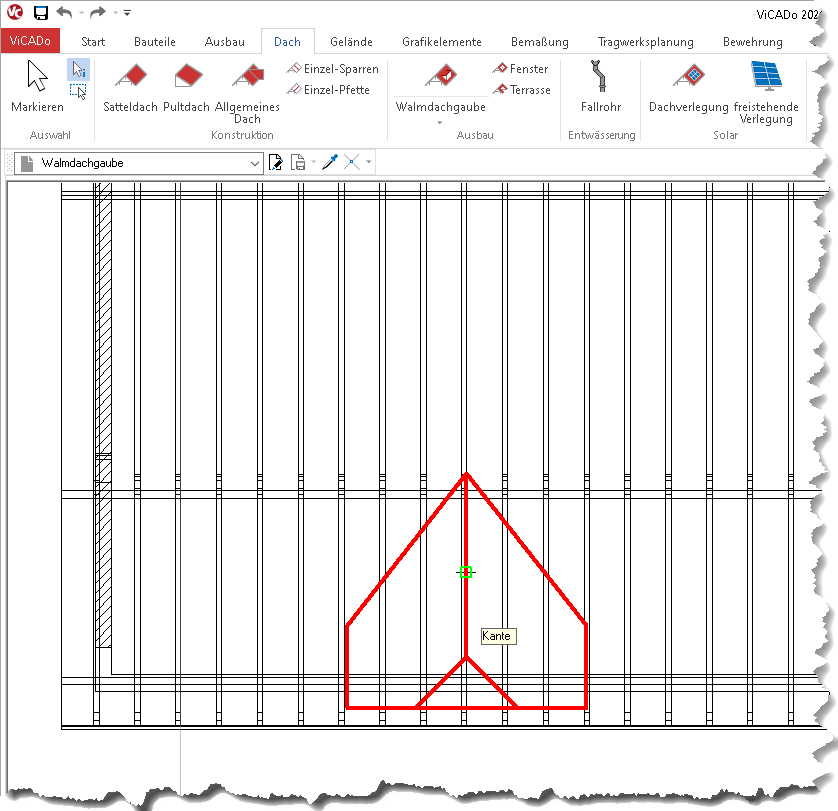Insert a Pultdach roof
838x811 pixels.
click(187, 86)
